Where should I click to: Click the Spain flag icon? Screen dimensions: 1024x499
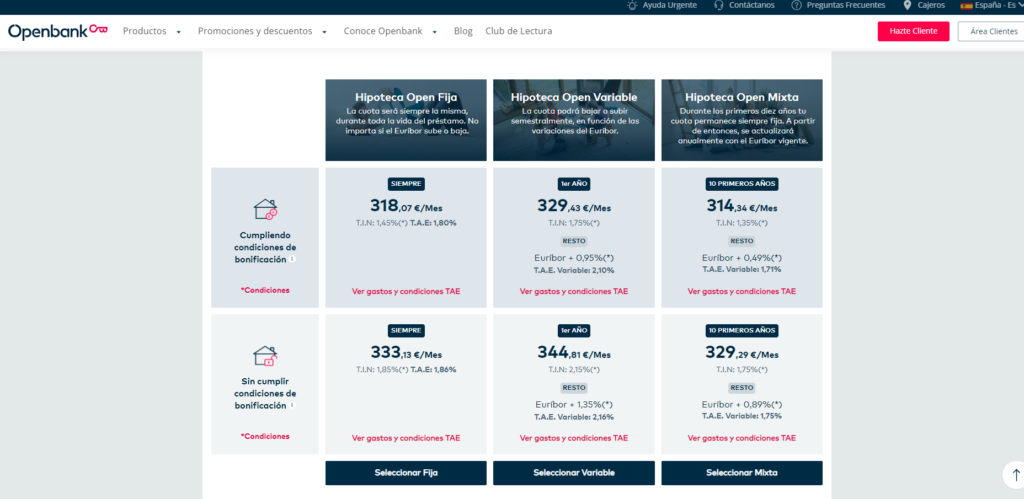pyautogui.click(x=966, y=5)
